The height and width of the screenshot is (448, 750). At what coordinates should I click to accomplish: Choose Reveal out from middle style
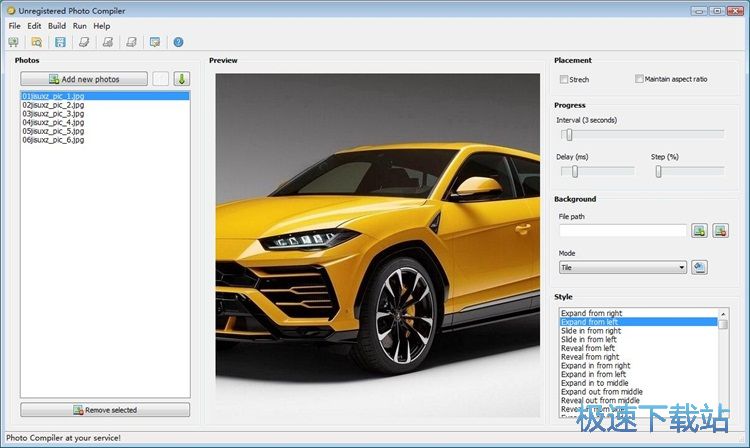pyautogui.click(x=639, y=400)
